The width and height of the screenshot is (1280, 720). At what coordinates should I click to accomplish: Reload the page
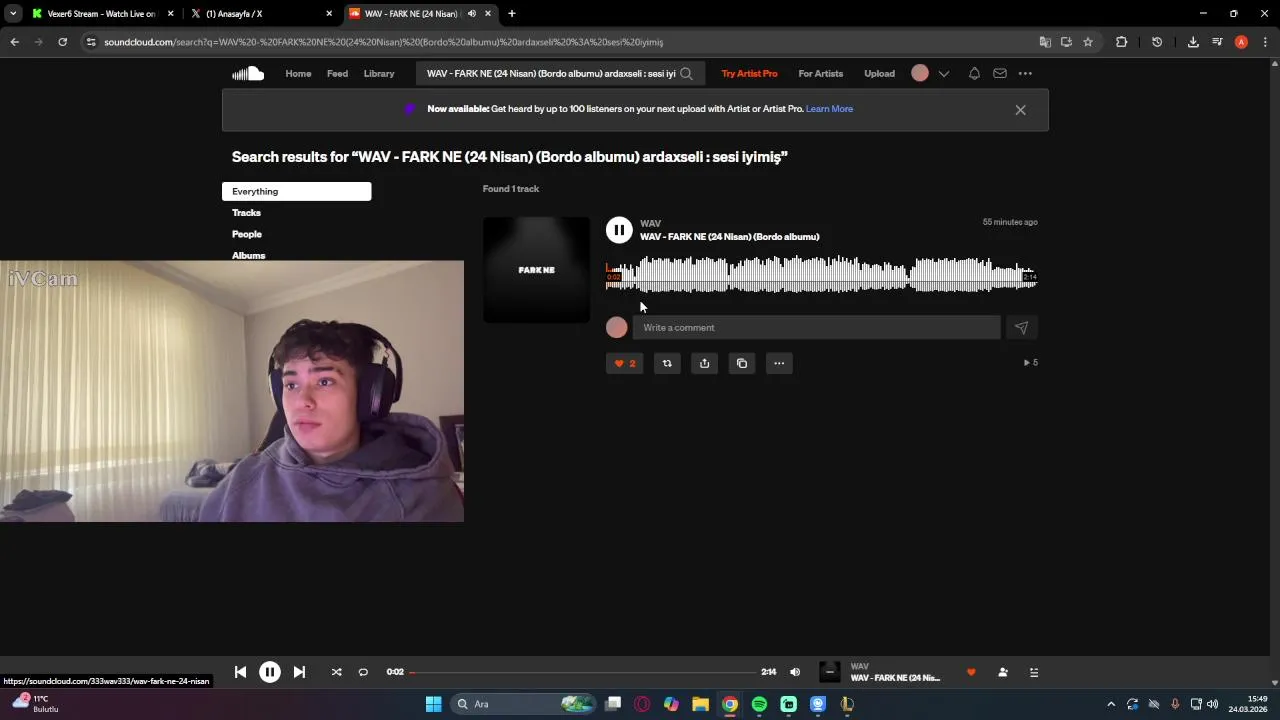[x=62, y=42]
